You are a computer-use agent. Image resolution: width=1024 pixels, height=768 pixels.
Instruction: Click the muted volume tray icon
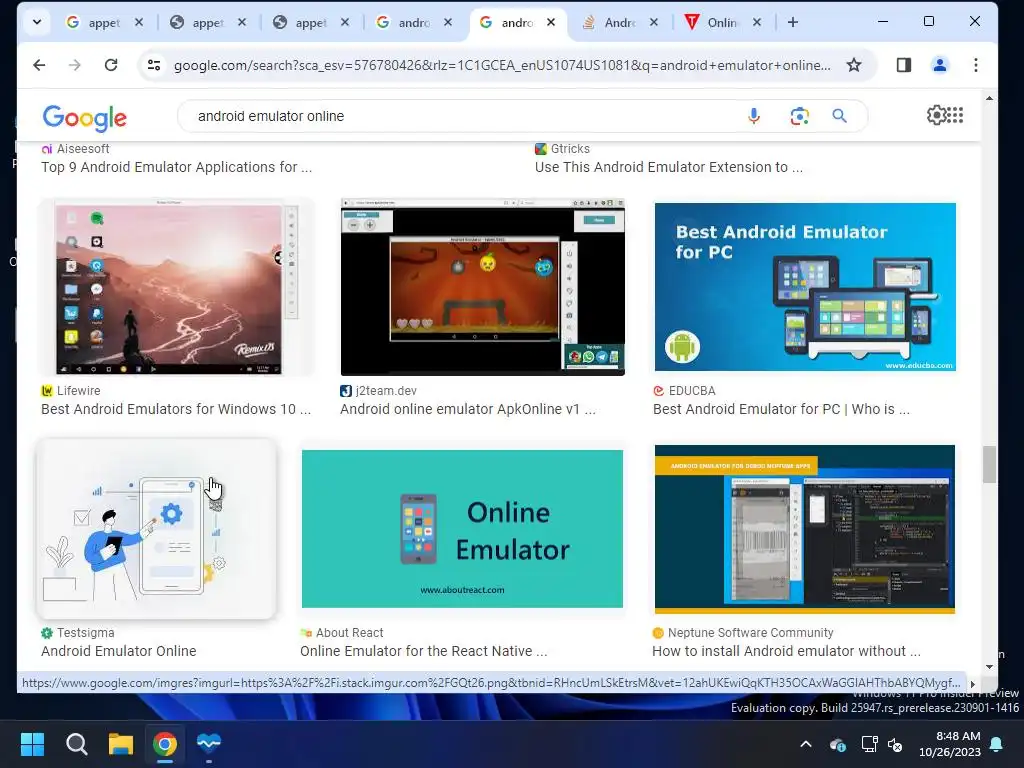pyautogui.click(x=895, y=744)
